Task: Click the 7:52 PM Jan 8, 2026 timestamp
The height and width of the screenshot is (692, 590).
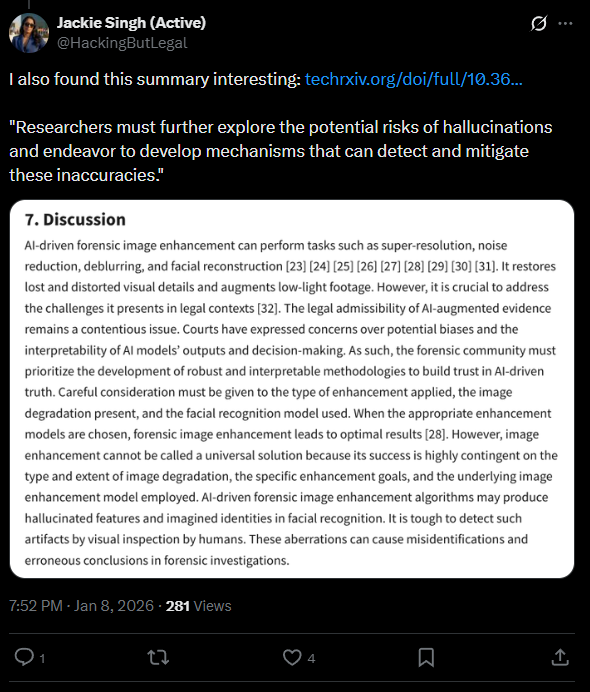Action: click(x=81, y=606)
